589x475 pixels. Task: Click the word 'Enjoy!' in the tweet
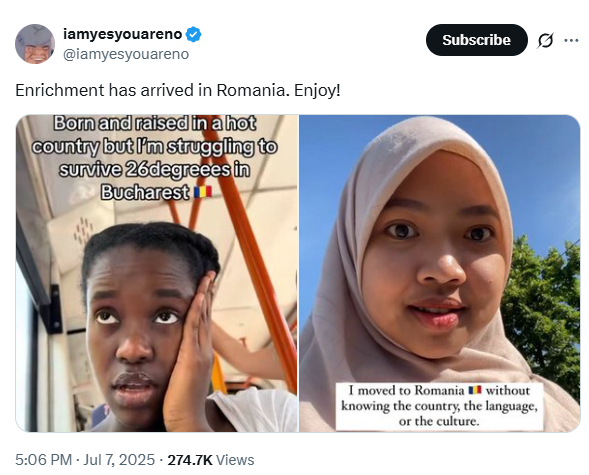coord(317,90)
